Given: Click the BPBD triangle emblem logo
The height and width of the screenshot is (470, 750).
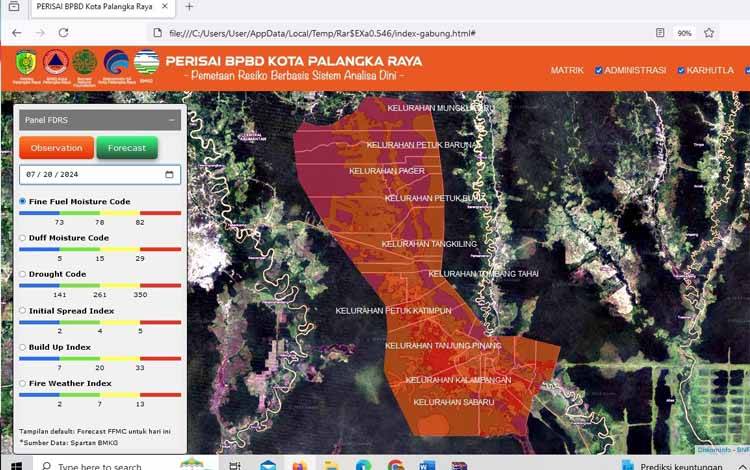Looking at the screenshot, I should 55,63.
